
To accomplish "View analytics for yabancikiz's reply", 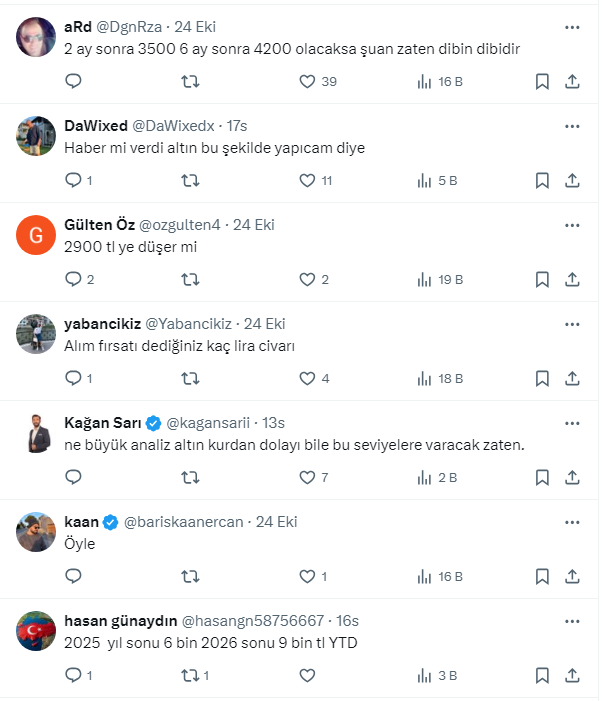I will coord(424,379).
